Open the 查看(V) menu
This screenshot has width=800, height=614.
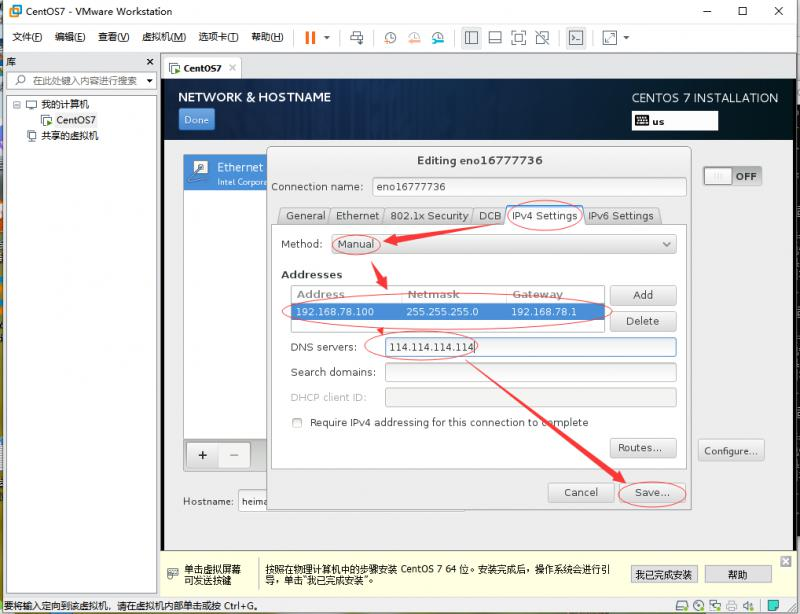click(113, 37)
